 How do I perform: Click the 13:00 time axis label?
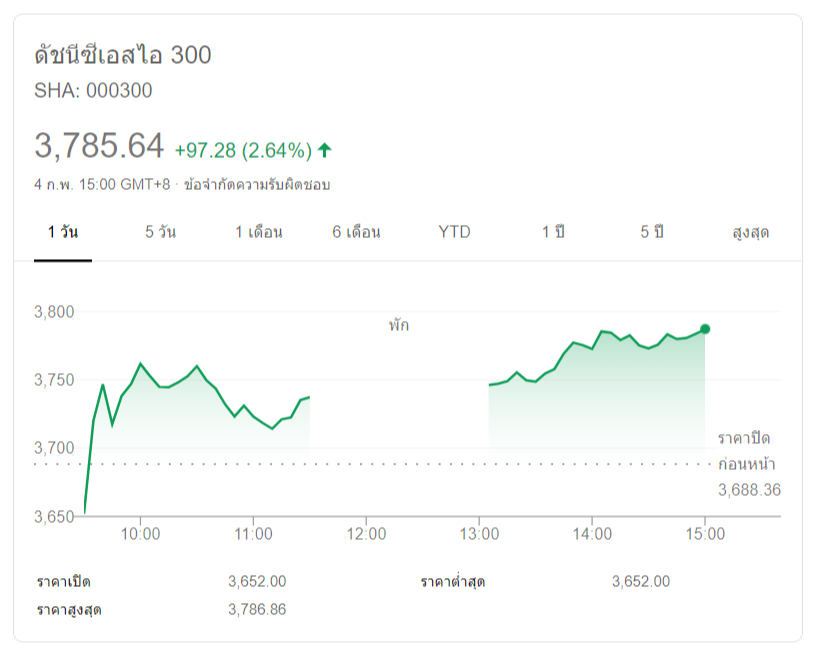pyautogui.click(x=479, y=534)
